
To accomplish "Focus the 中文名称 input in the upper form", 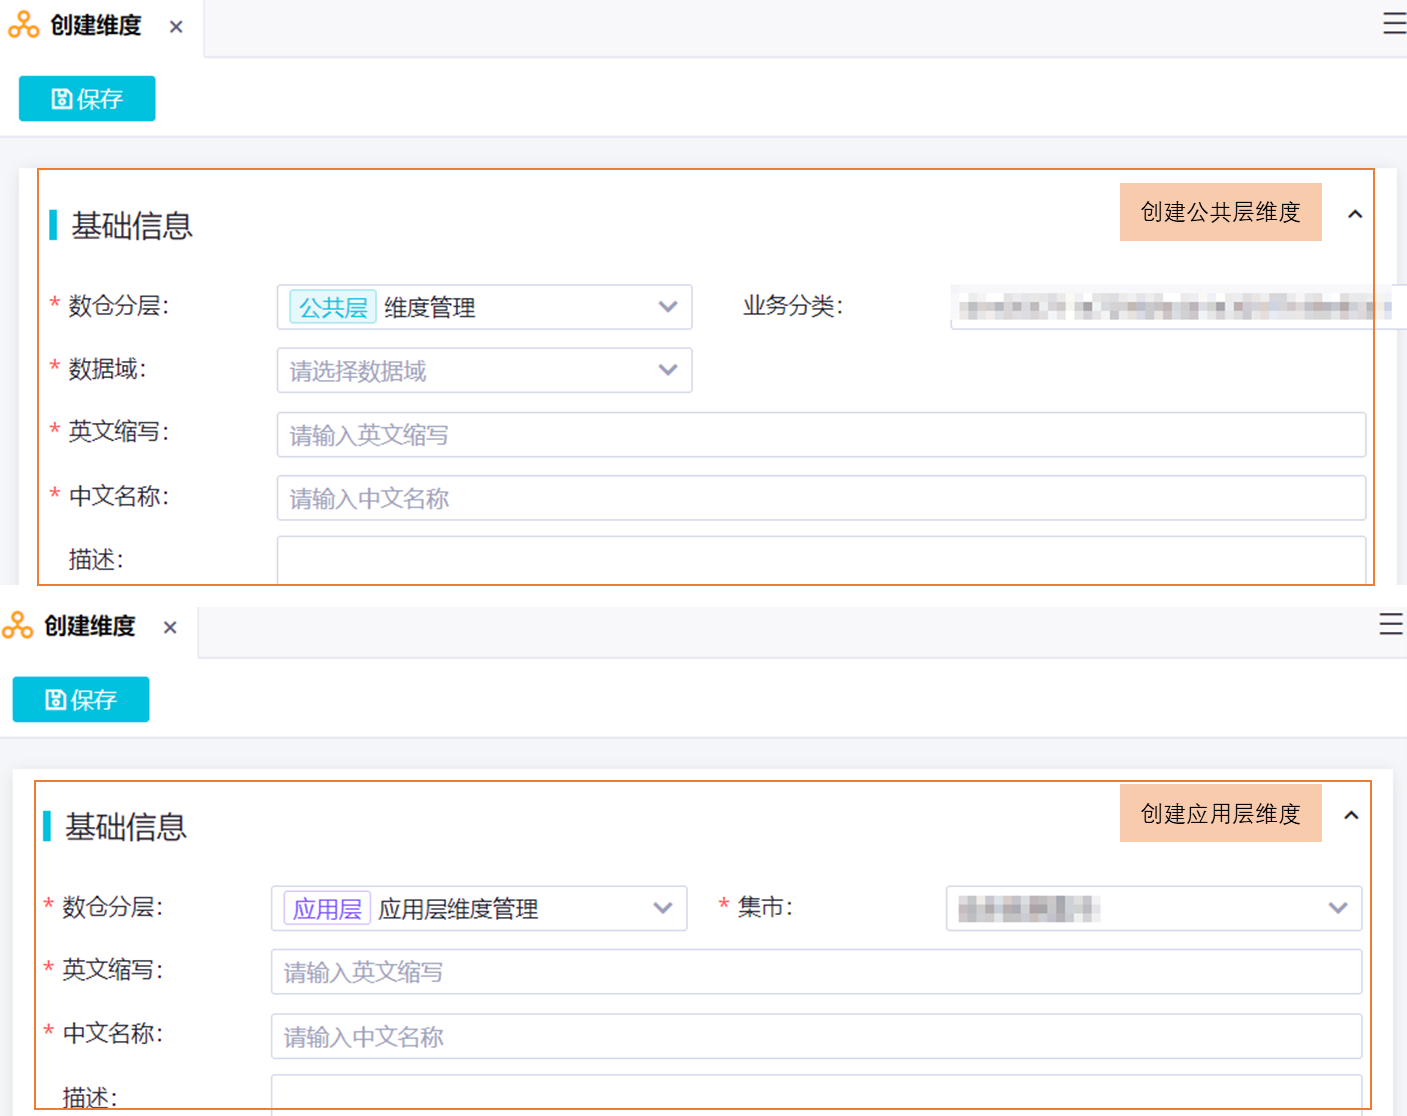I will (x=821, y=498).
